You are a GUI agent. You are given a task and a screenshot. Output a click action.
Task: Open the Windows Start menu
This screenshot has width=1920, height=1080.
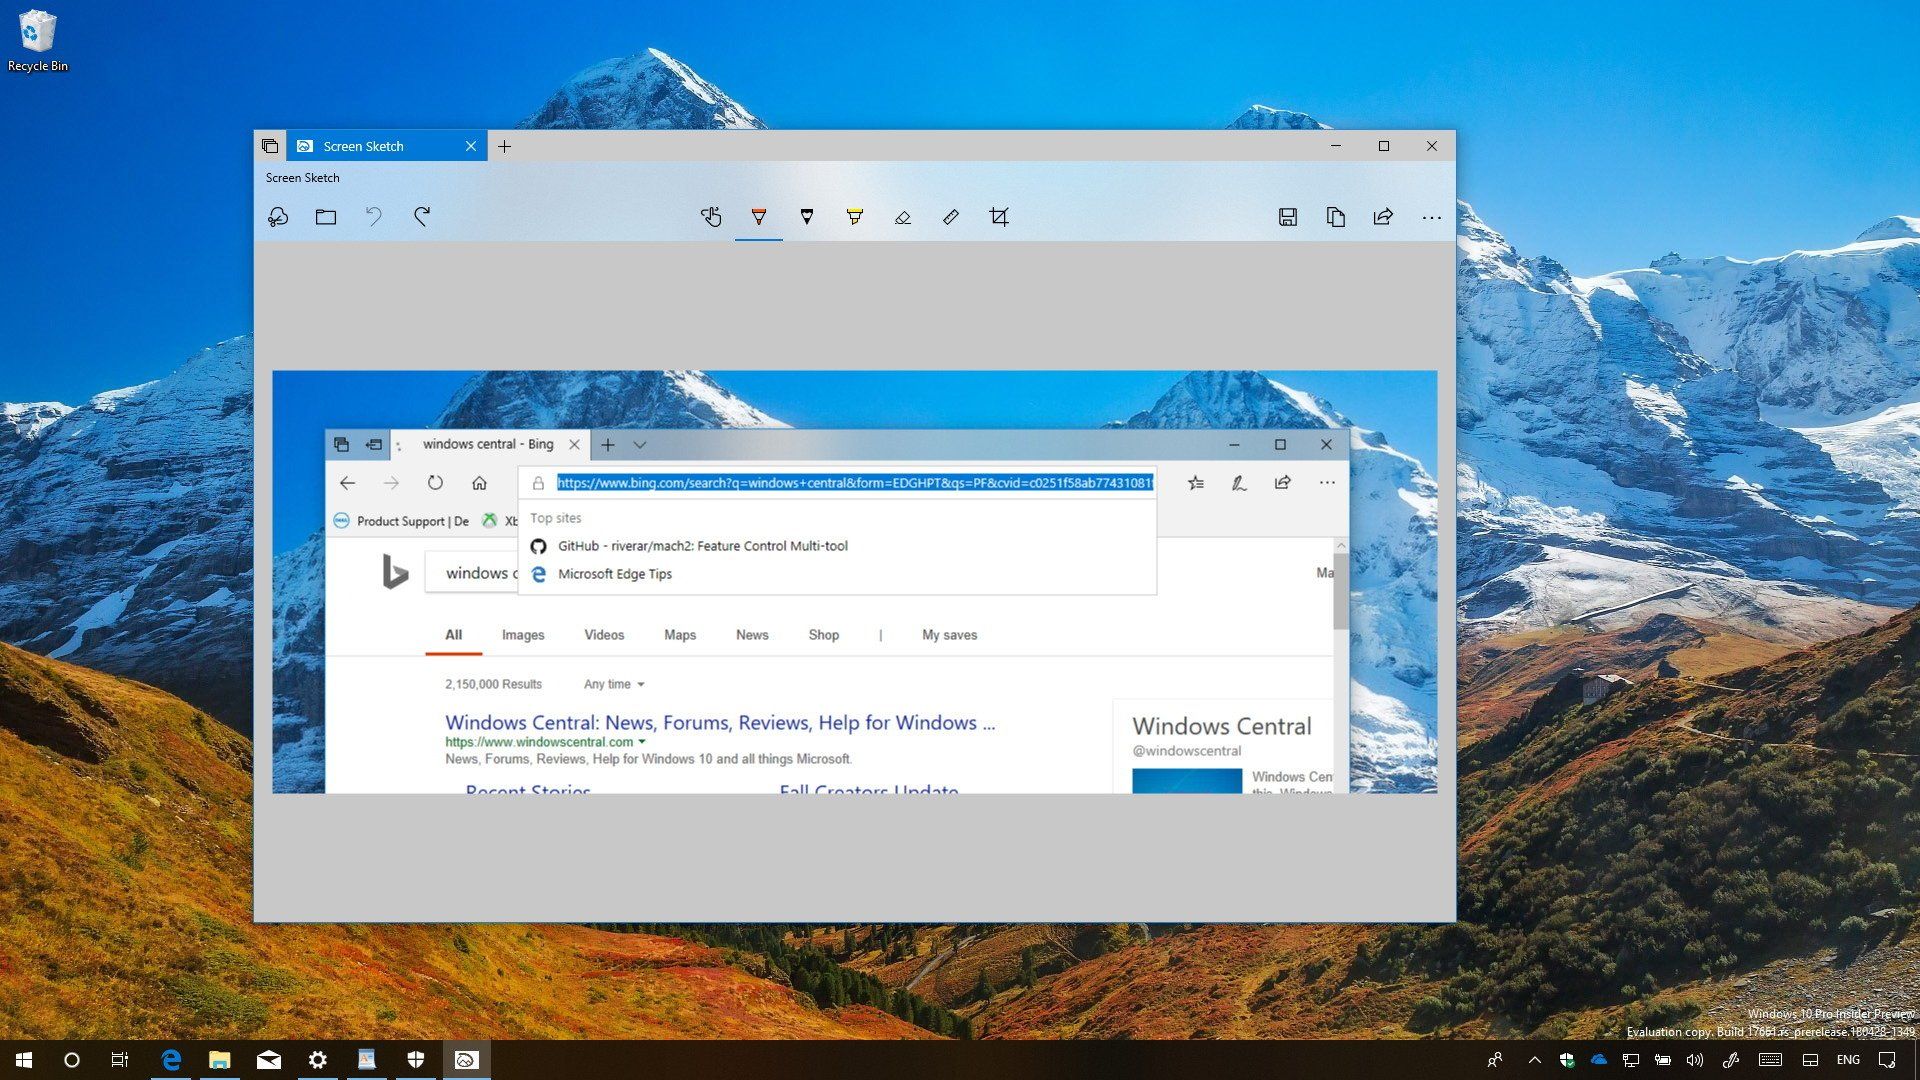[24, 1060]
